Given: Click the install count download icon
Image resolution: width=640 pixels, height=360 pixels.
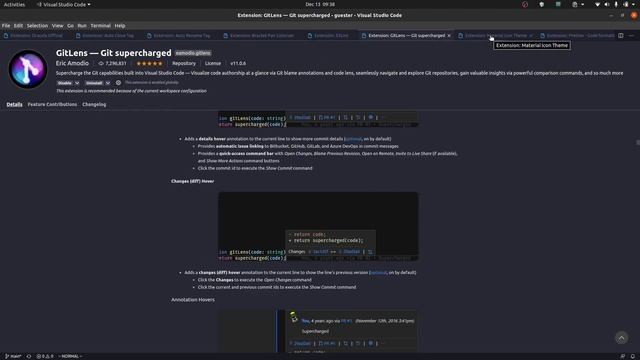Looking at the screenshot, I should pos(101,64).
